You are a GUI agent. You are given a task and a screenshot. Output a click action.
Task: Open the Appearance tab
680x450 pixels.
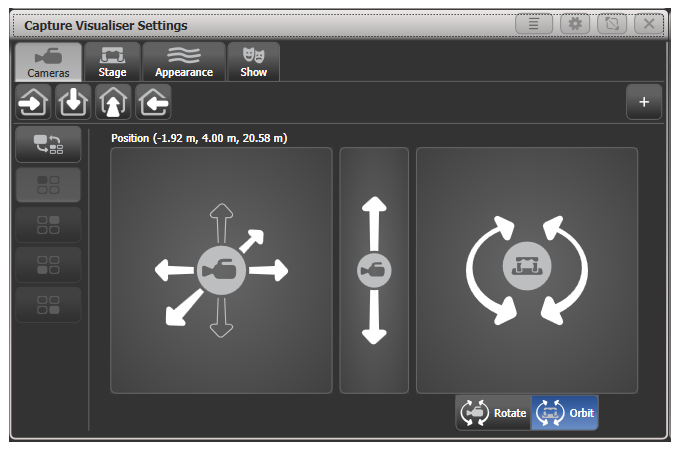click(184, 62)
